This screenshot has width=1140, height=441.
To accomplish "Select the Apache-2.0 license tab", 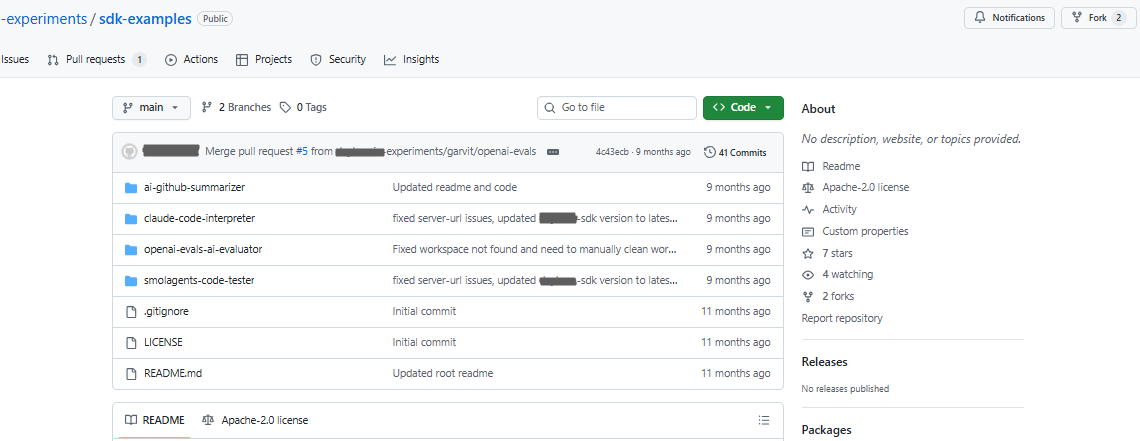I will click(254, 420).
